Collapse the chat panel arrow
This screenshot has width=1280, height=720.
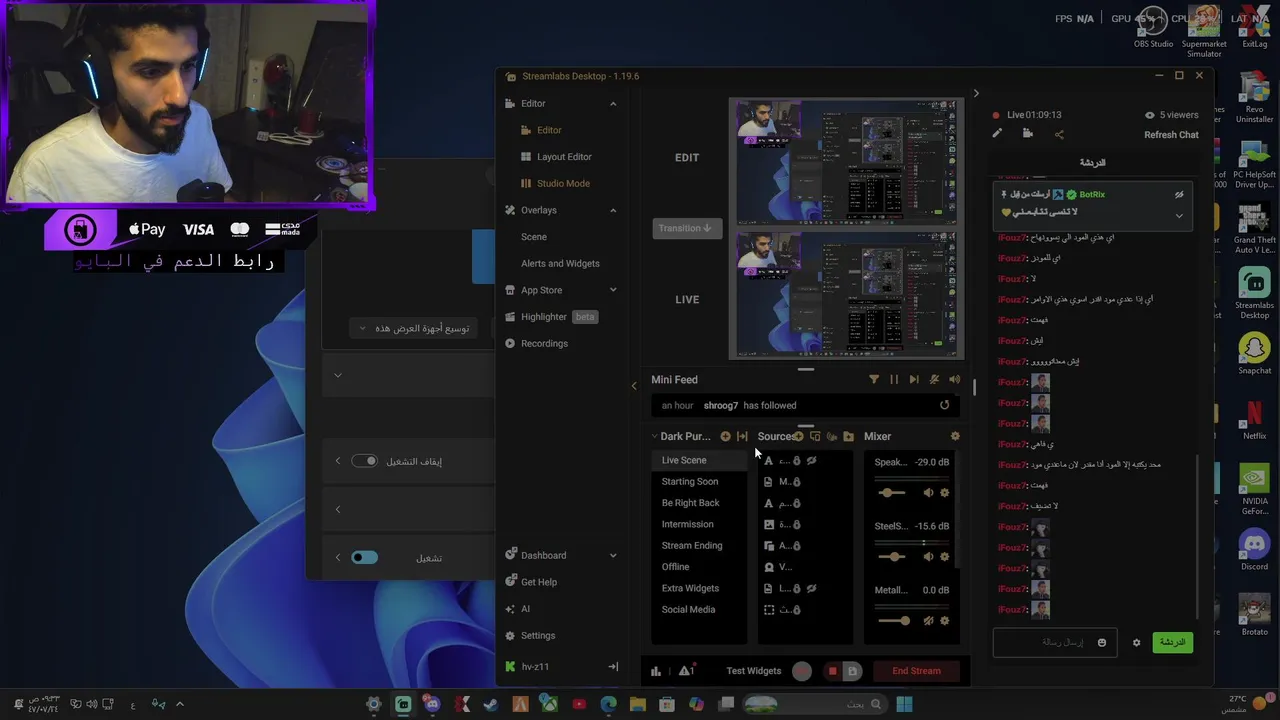point(976,94)
